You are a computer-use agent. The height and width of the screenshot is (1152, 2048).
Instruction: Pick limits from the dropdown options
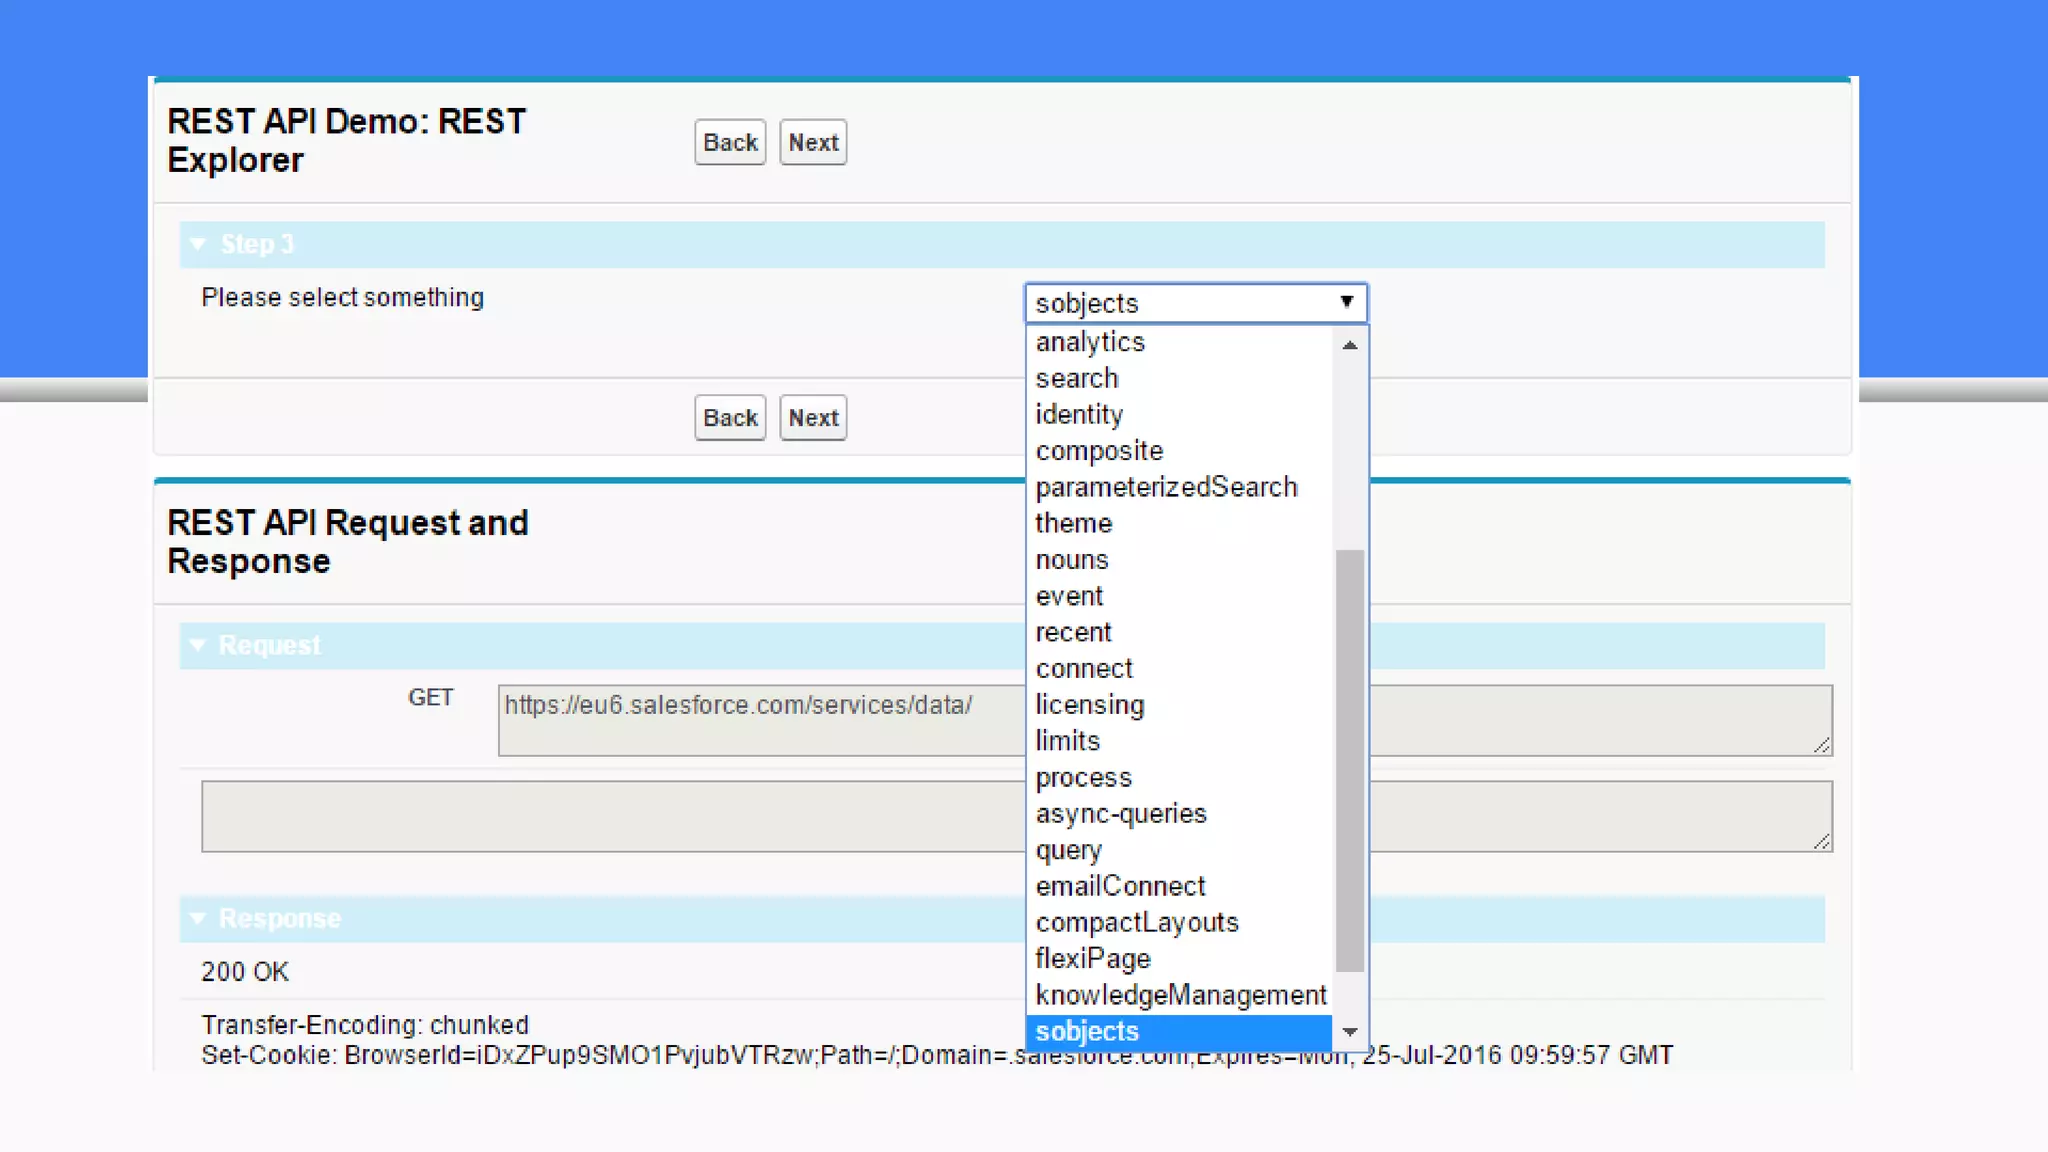[1067, 741]
